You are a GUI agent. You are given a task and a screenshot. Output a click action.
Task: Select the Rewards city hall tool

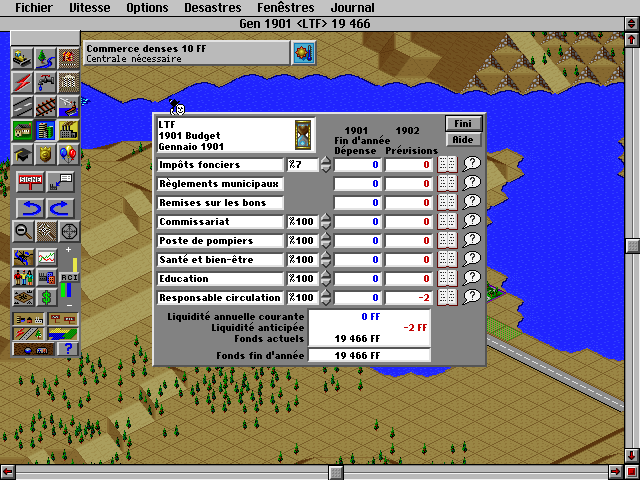click(x=69, y=82)
